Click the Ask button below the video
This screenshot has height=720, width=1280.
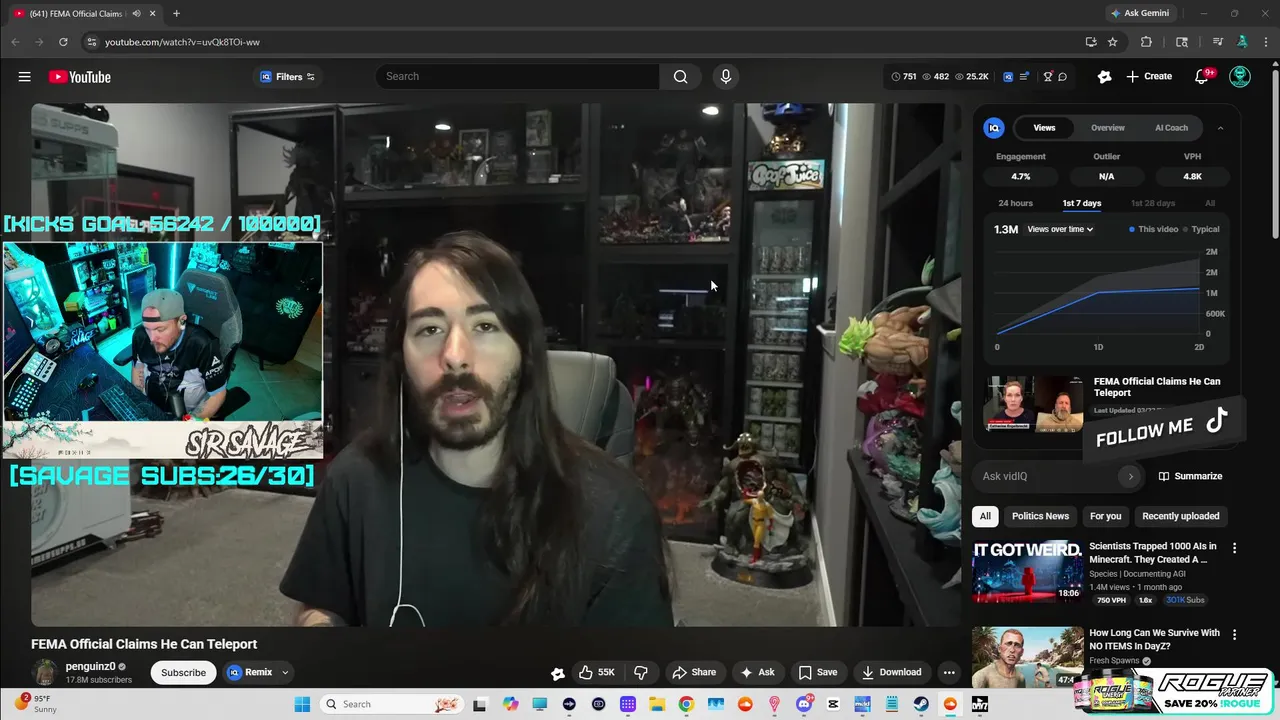click(756, 672)
